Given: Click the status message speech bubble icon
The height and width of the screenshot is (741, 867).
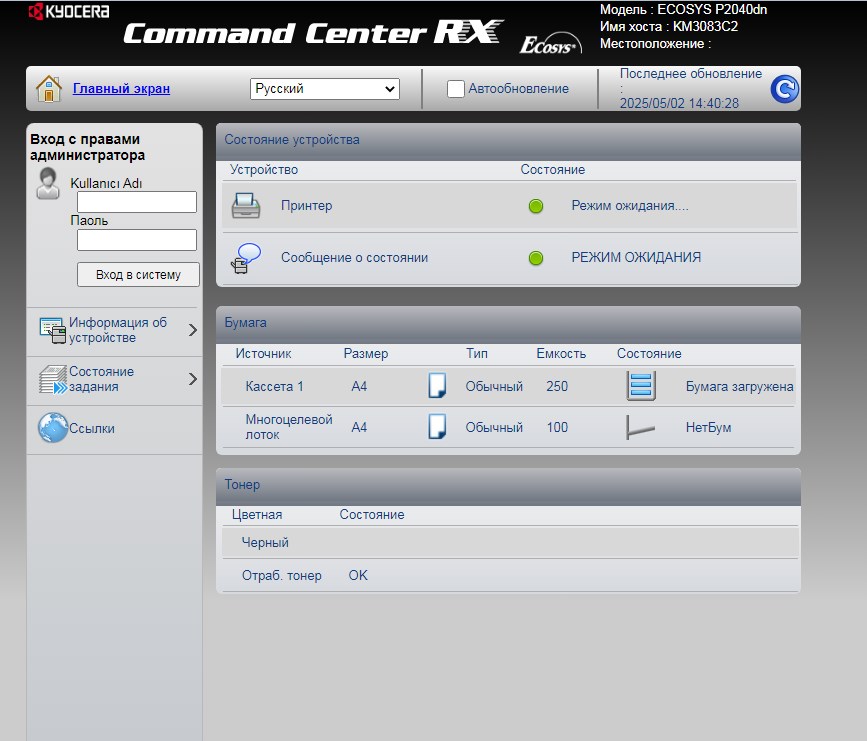Looking at the screenshot, I should coord(246,258).
